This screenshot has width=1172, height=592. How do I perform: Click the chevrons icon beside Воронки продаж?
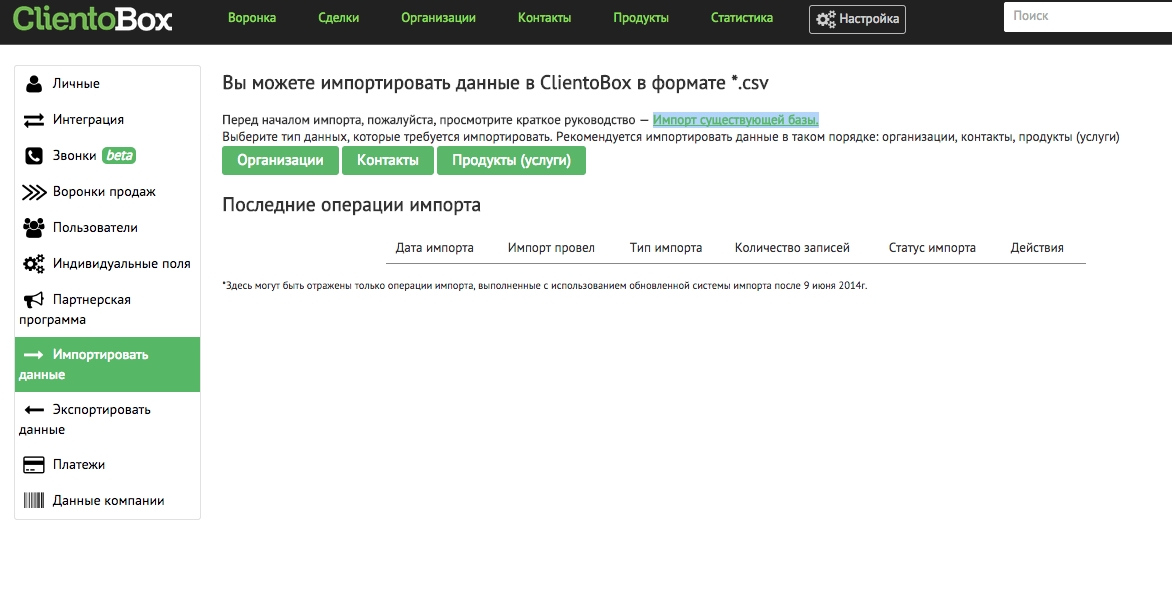(x=34, y=192)
